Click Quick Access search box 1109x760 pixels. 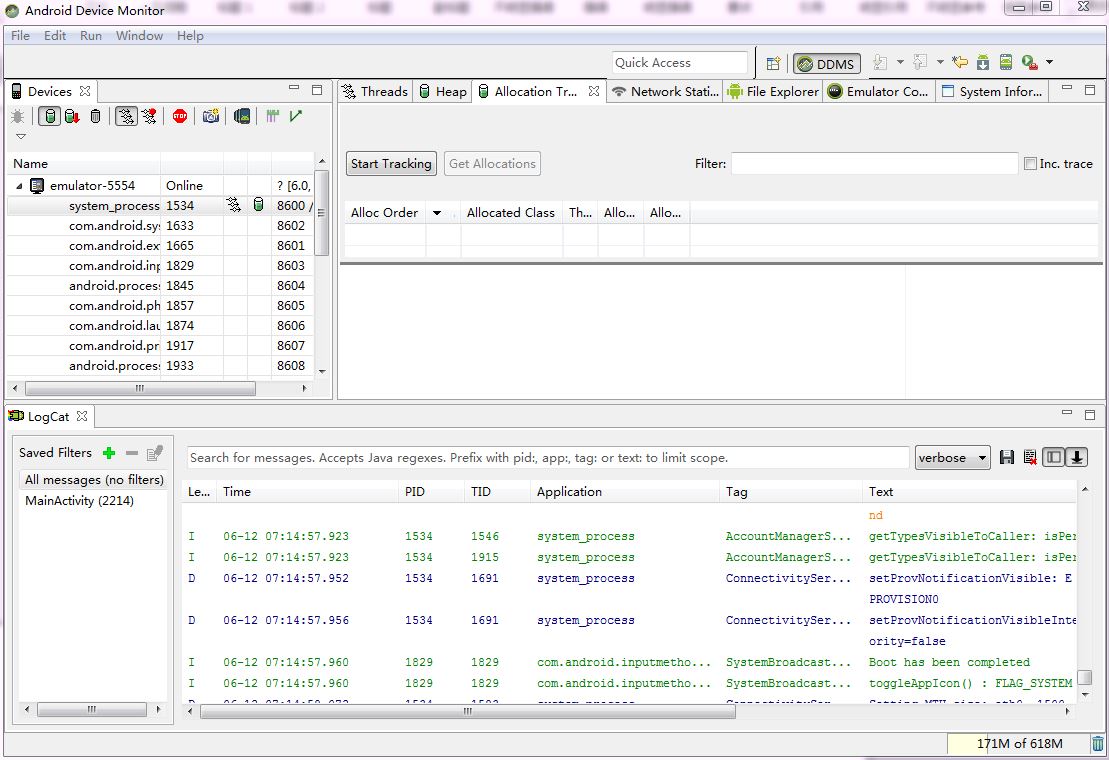679,62
